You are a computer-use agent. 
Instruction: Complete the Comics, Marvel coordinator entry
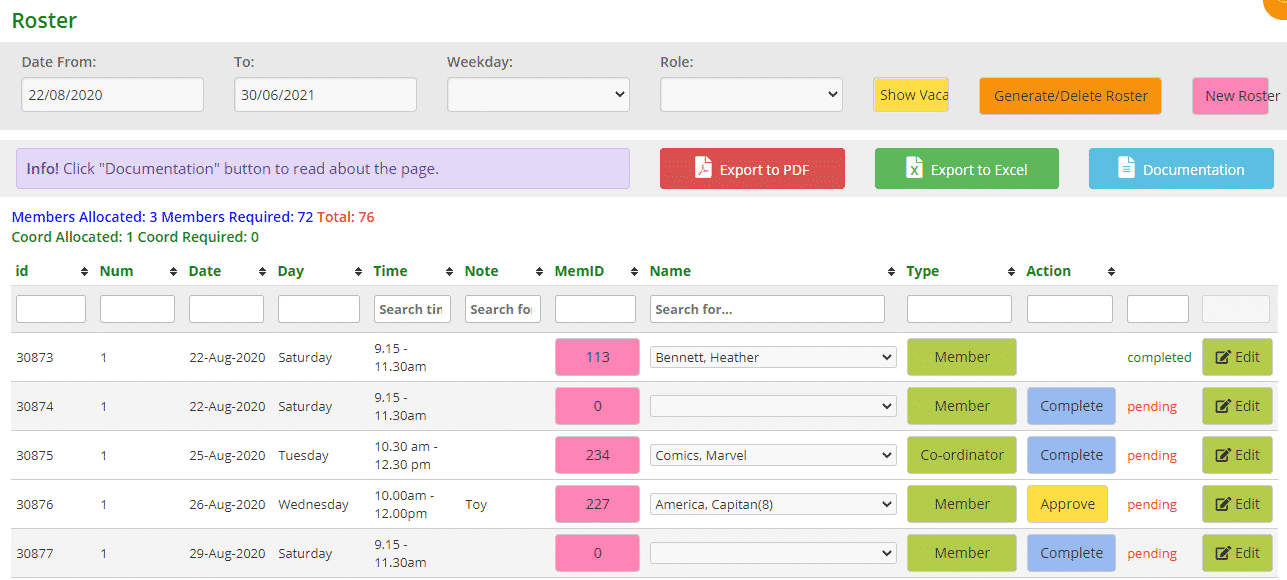1071,455
